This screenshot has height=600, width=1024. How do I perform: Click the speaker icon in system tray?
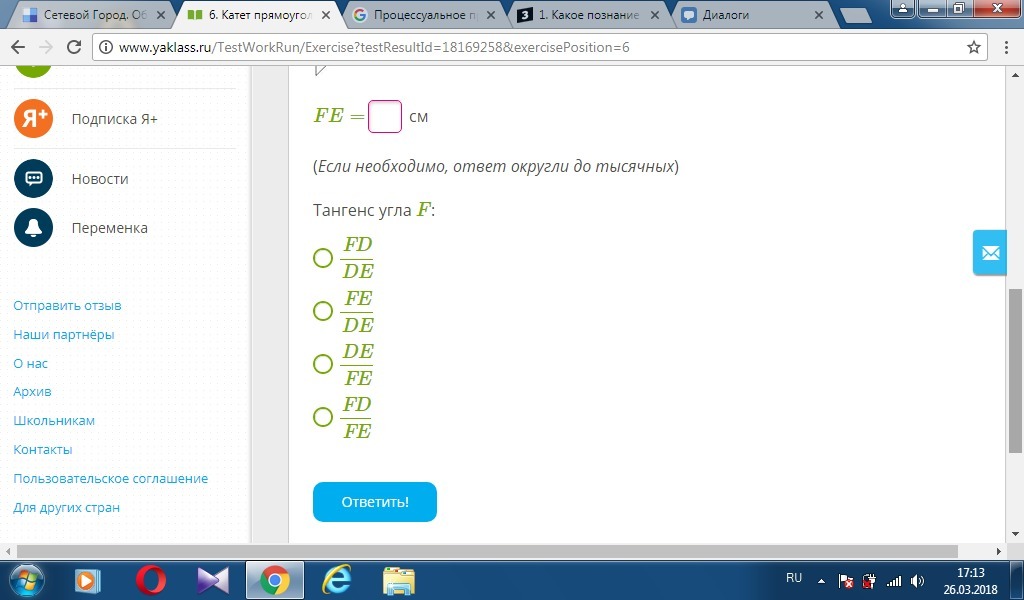click(x=916, y=580)
